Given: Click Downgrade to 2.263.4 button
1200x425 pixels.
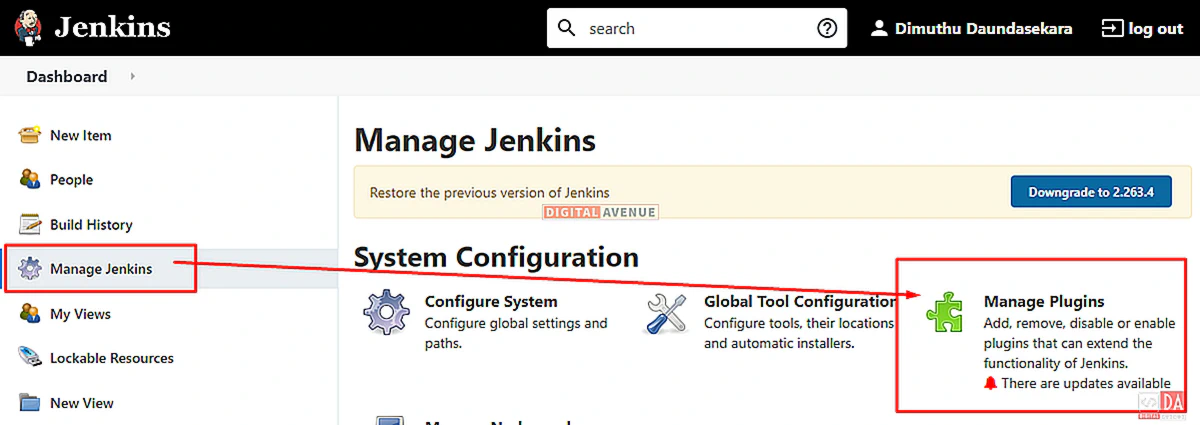Looking at the screenshot, I should click(x=1091, y=192).
